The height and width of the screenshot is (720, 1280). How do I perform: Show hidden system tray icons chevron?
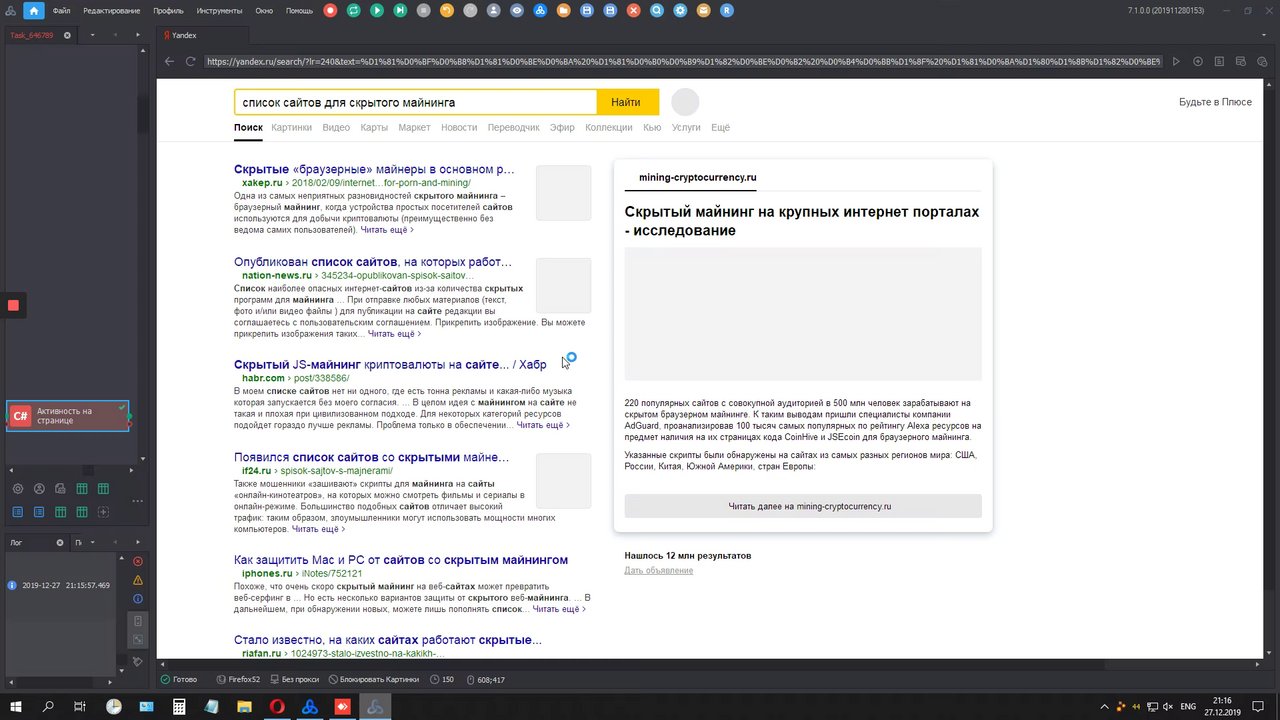click(1105, 706)
